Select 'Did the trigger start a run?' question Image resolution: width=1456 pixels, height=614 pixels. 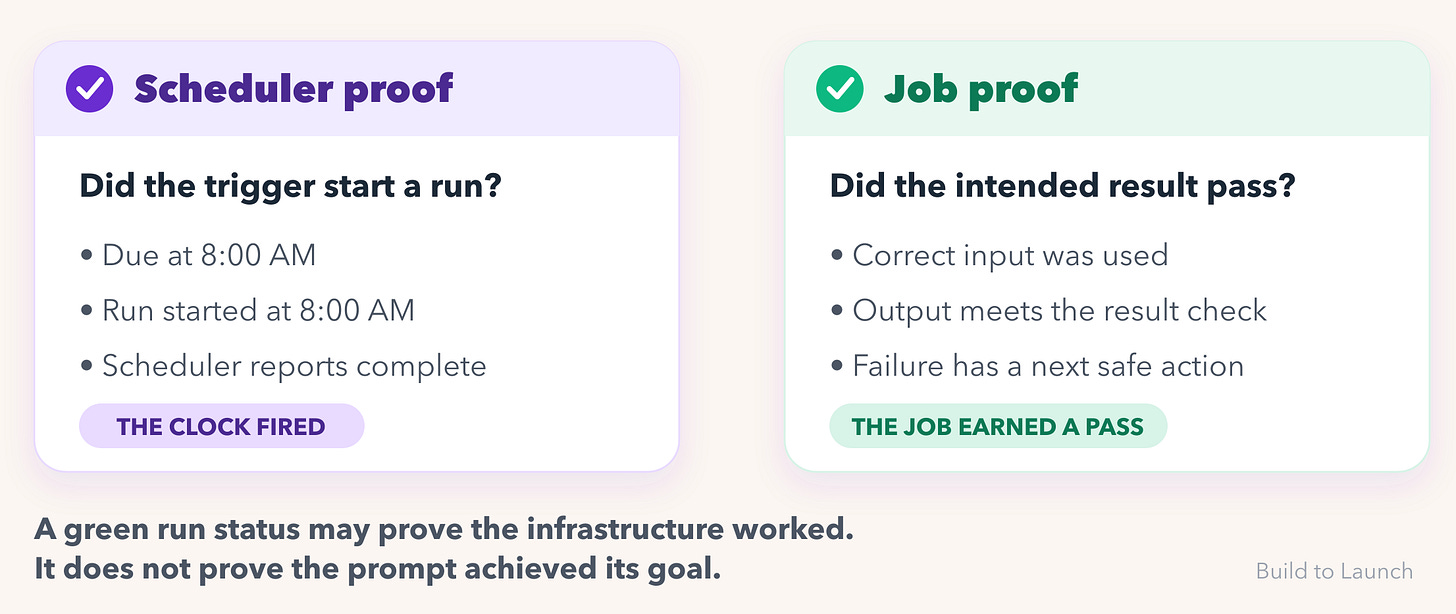[290, 186]
